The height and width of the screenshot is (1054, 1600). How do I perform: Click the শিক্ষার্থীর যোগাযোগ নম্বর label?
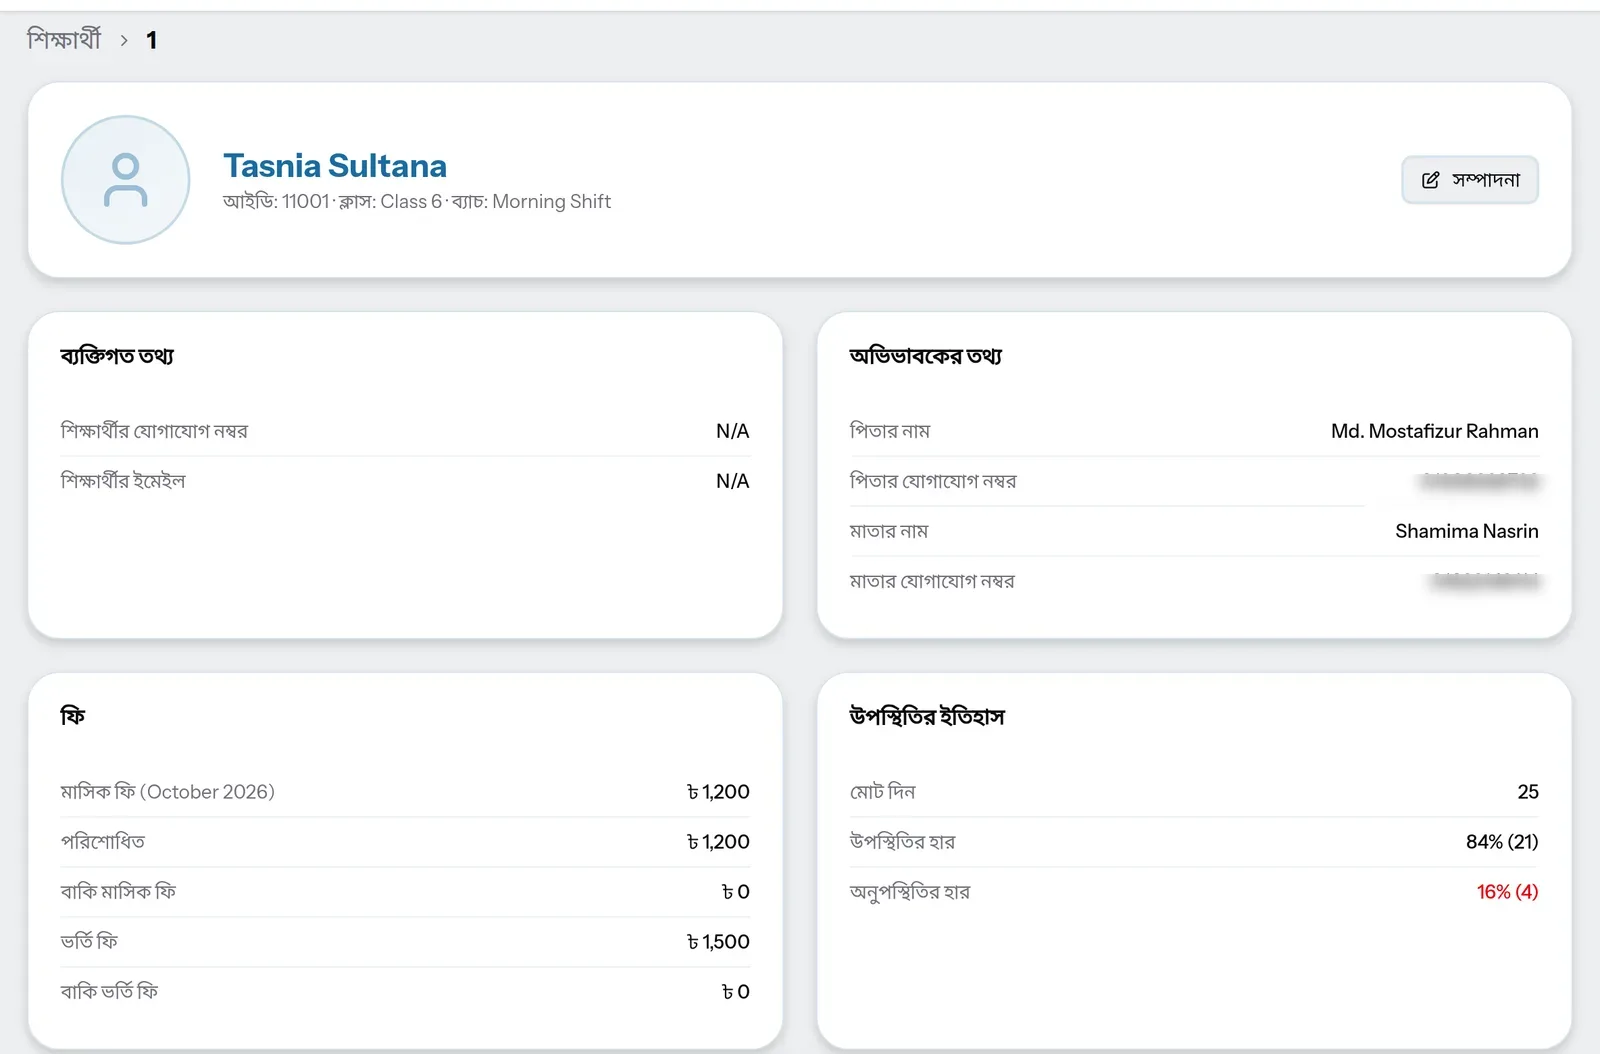pyautogui.click(x=154, y=431)
